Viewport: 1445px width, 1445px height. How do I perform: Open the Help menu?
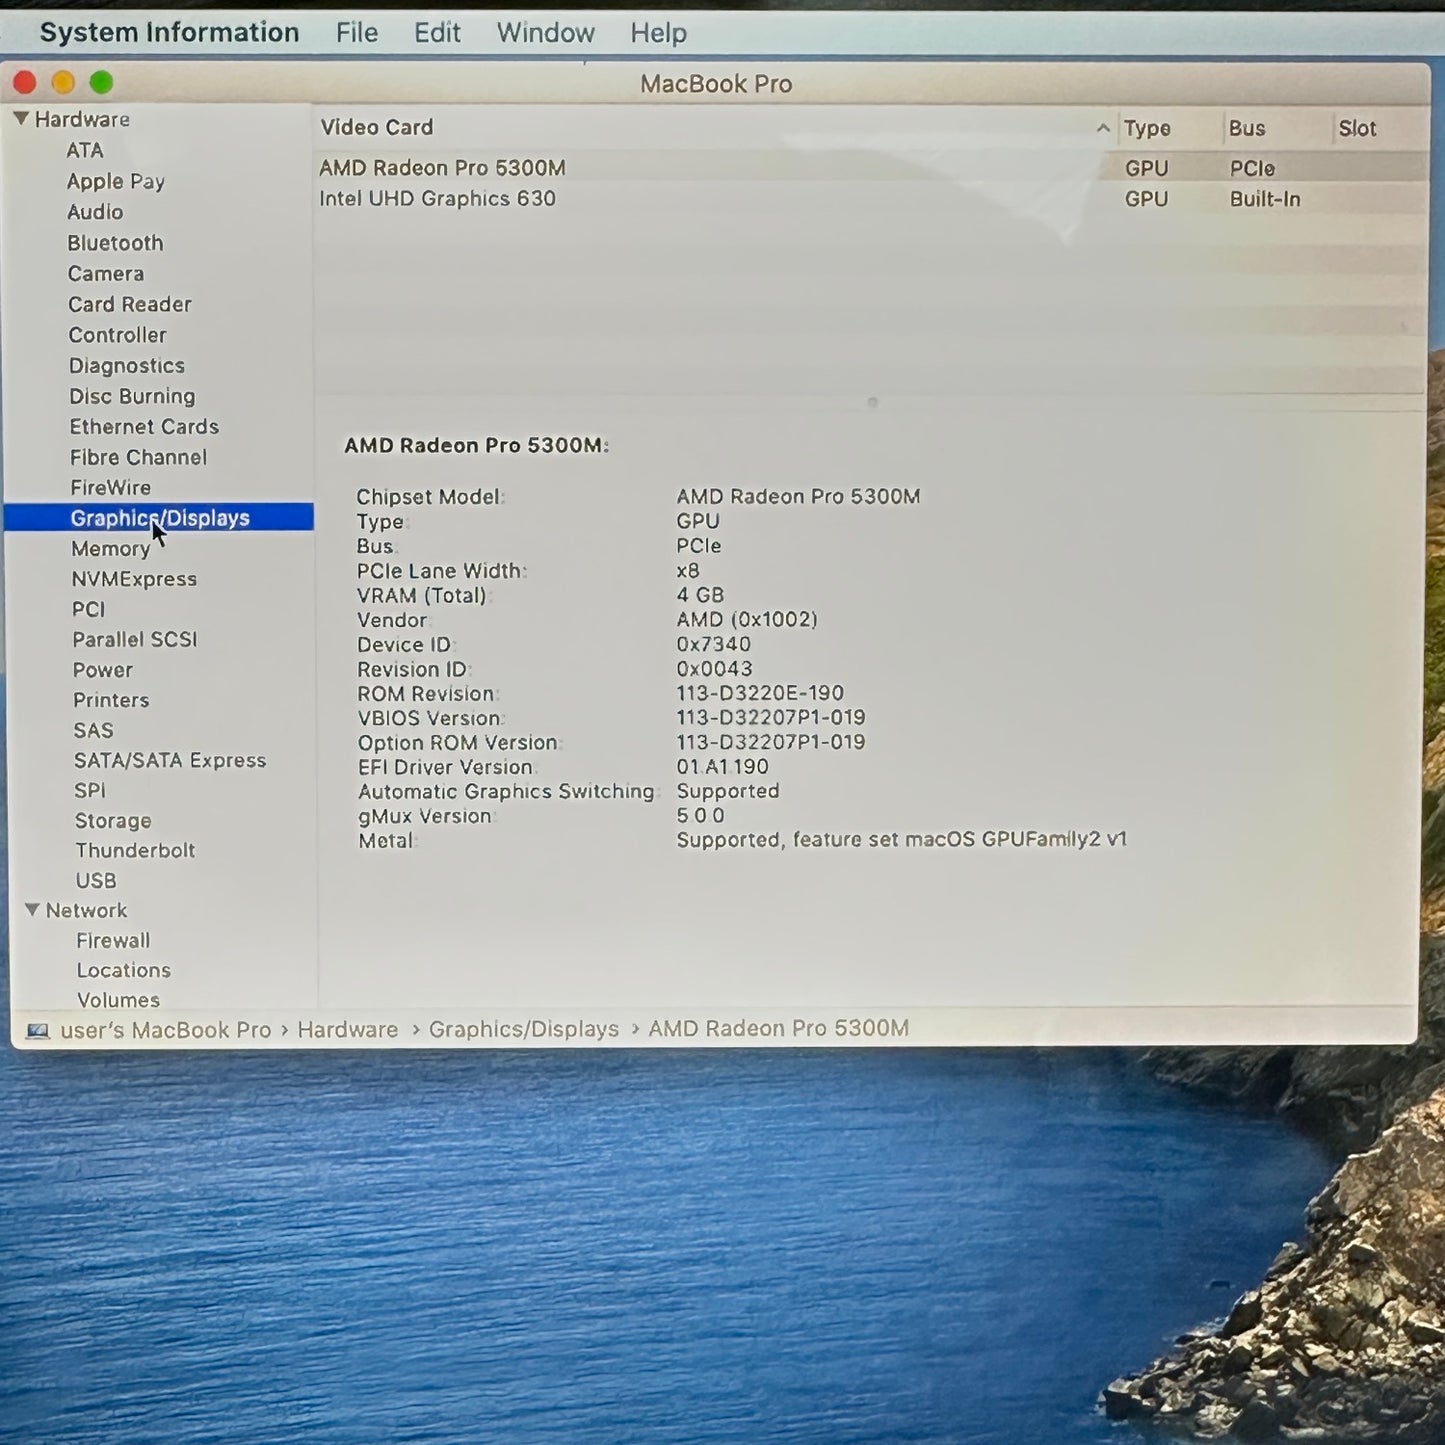[658, 33]
